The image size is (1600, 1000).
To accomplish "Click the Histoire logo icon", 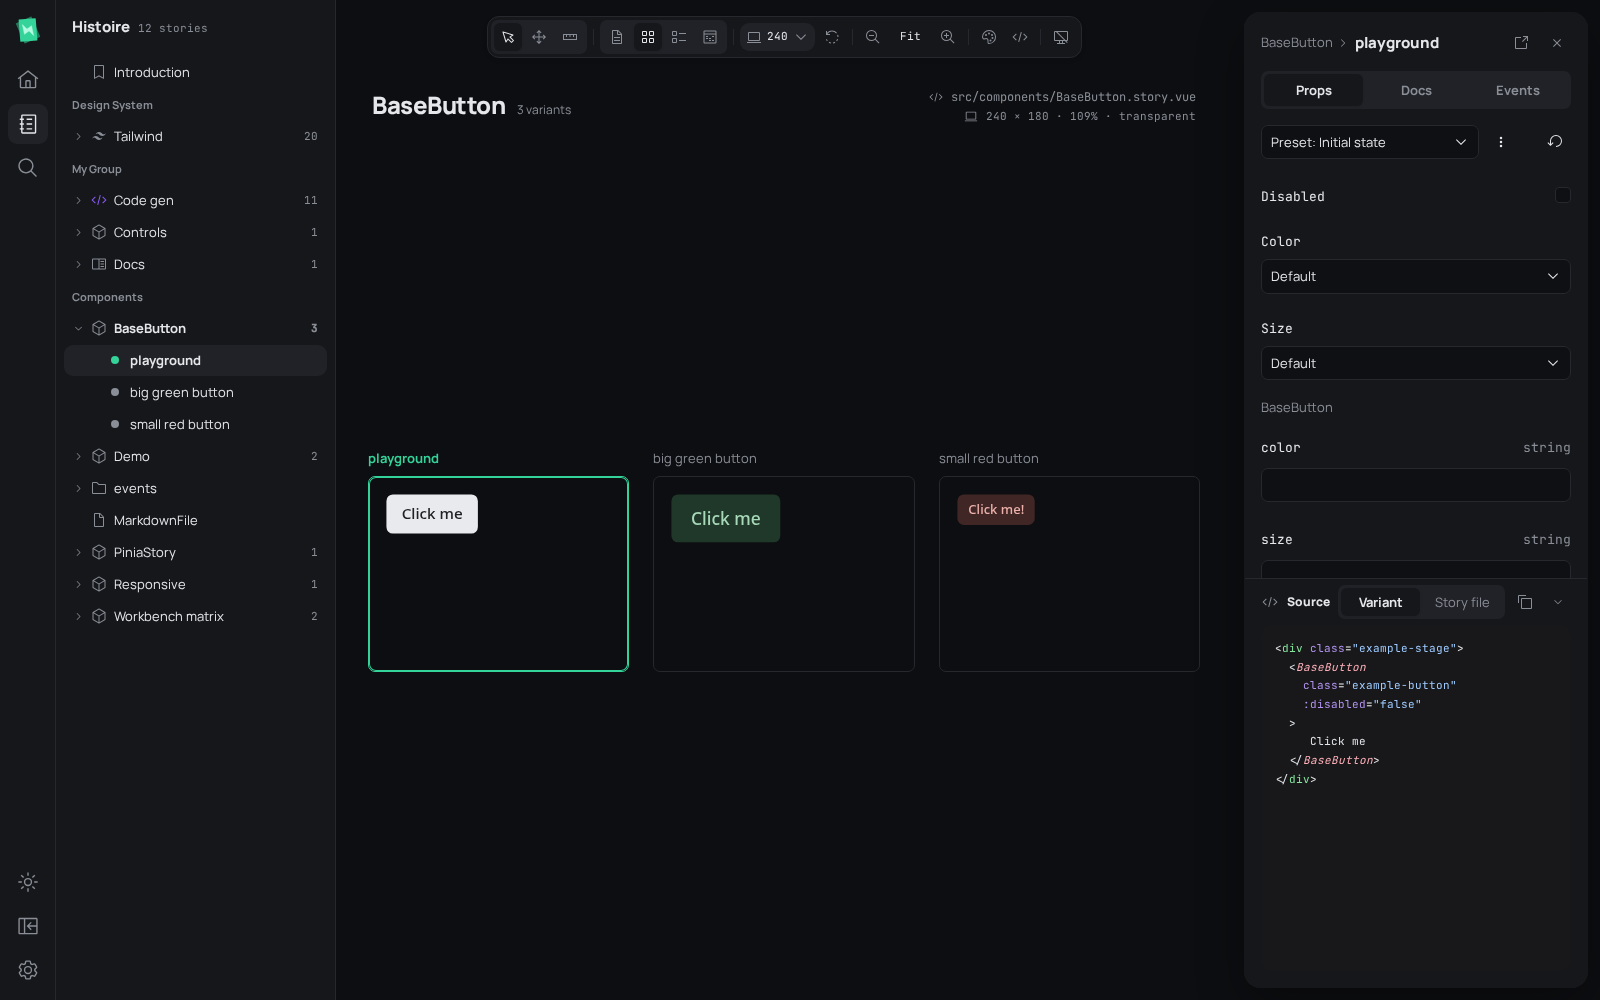I will tap(28, 30).
